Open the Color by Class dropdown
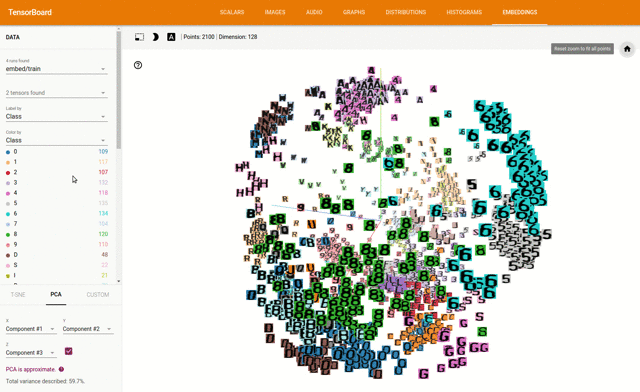Image resolution: width=640 pixels, height=392 pixels. pos(56,140)
